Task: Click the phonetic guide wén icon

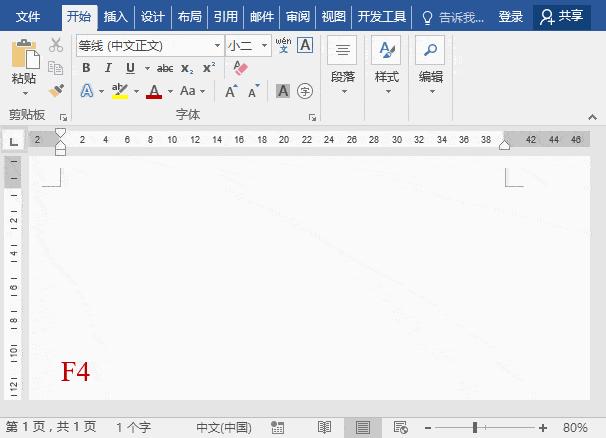Action: click(283, 45)
